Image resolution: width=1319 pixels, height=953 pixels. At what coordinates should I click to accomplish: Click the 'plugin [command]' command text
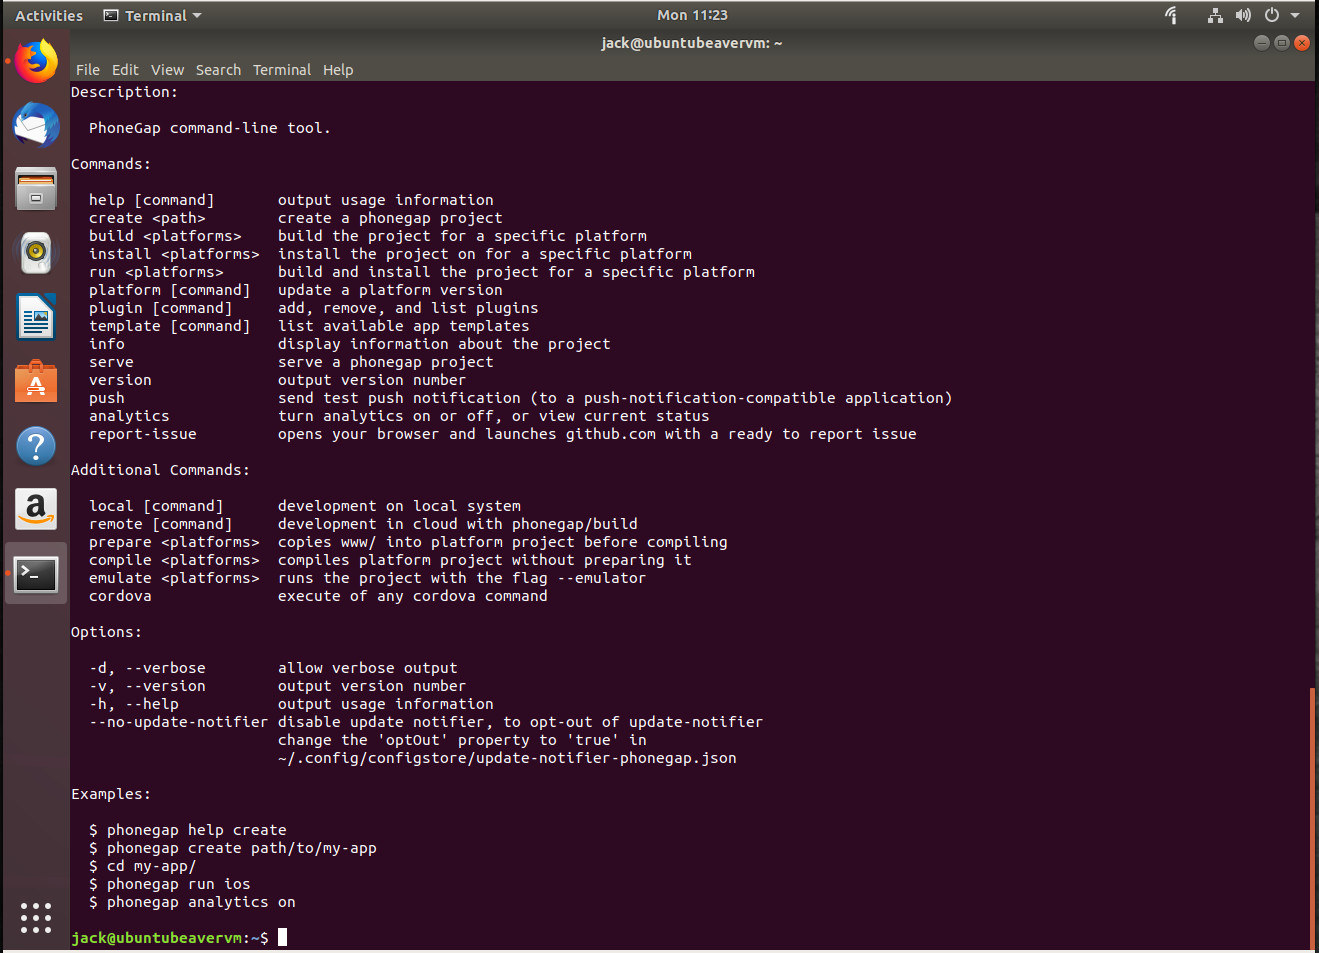click(x=160, y=308)
